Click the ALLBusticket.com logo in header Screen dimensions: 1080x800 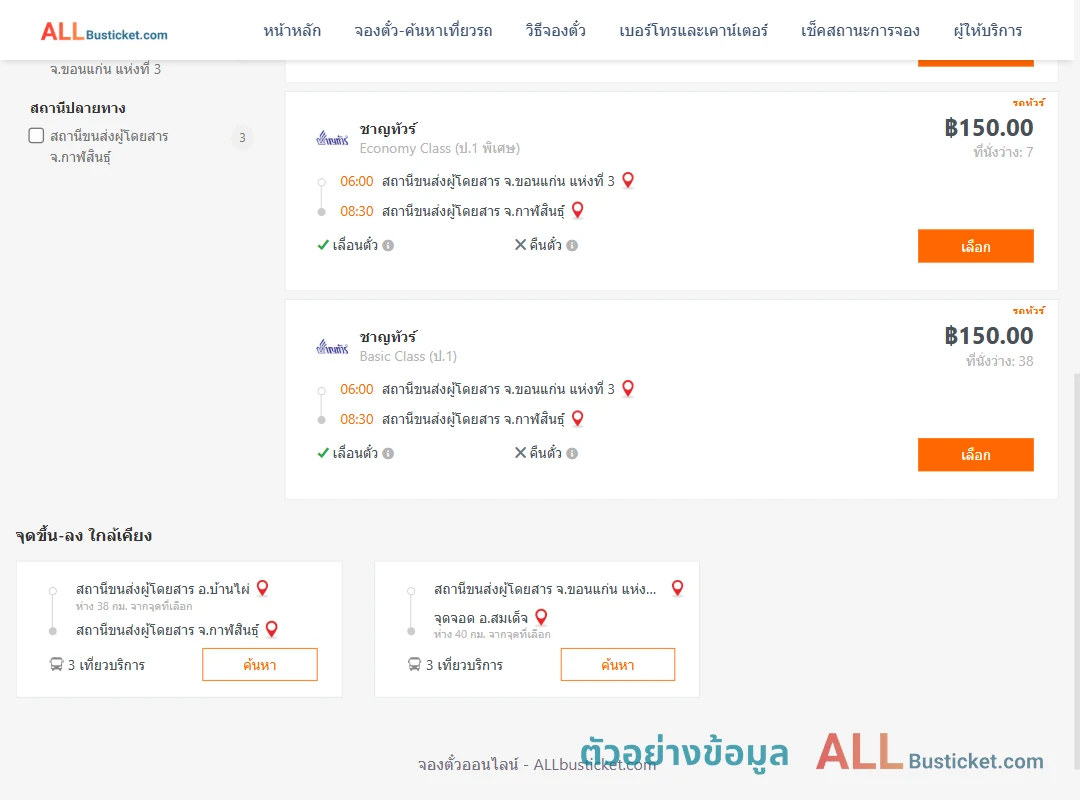[104, 31]
